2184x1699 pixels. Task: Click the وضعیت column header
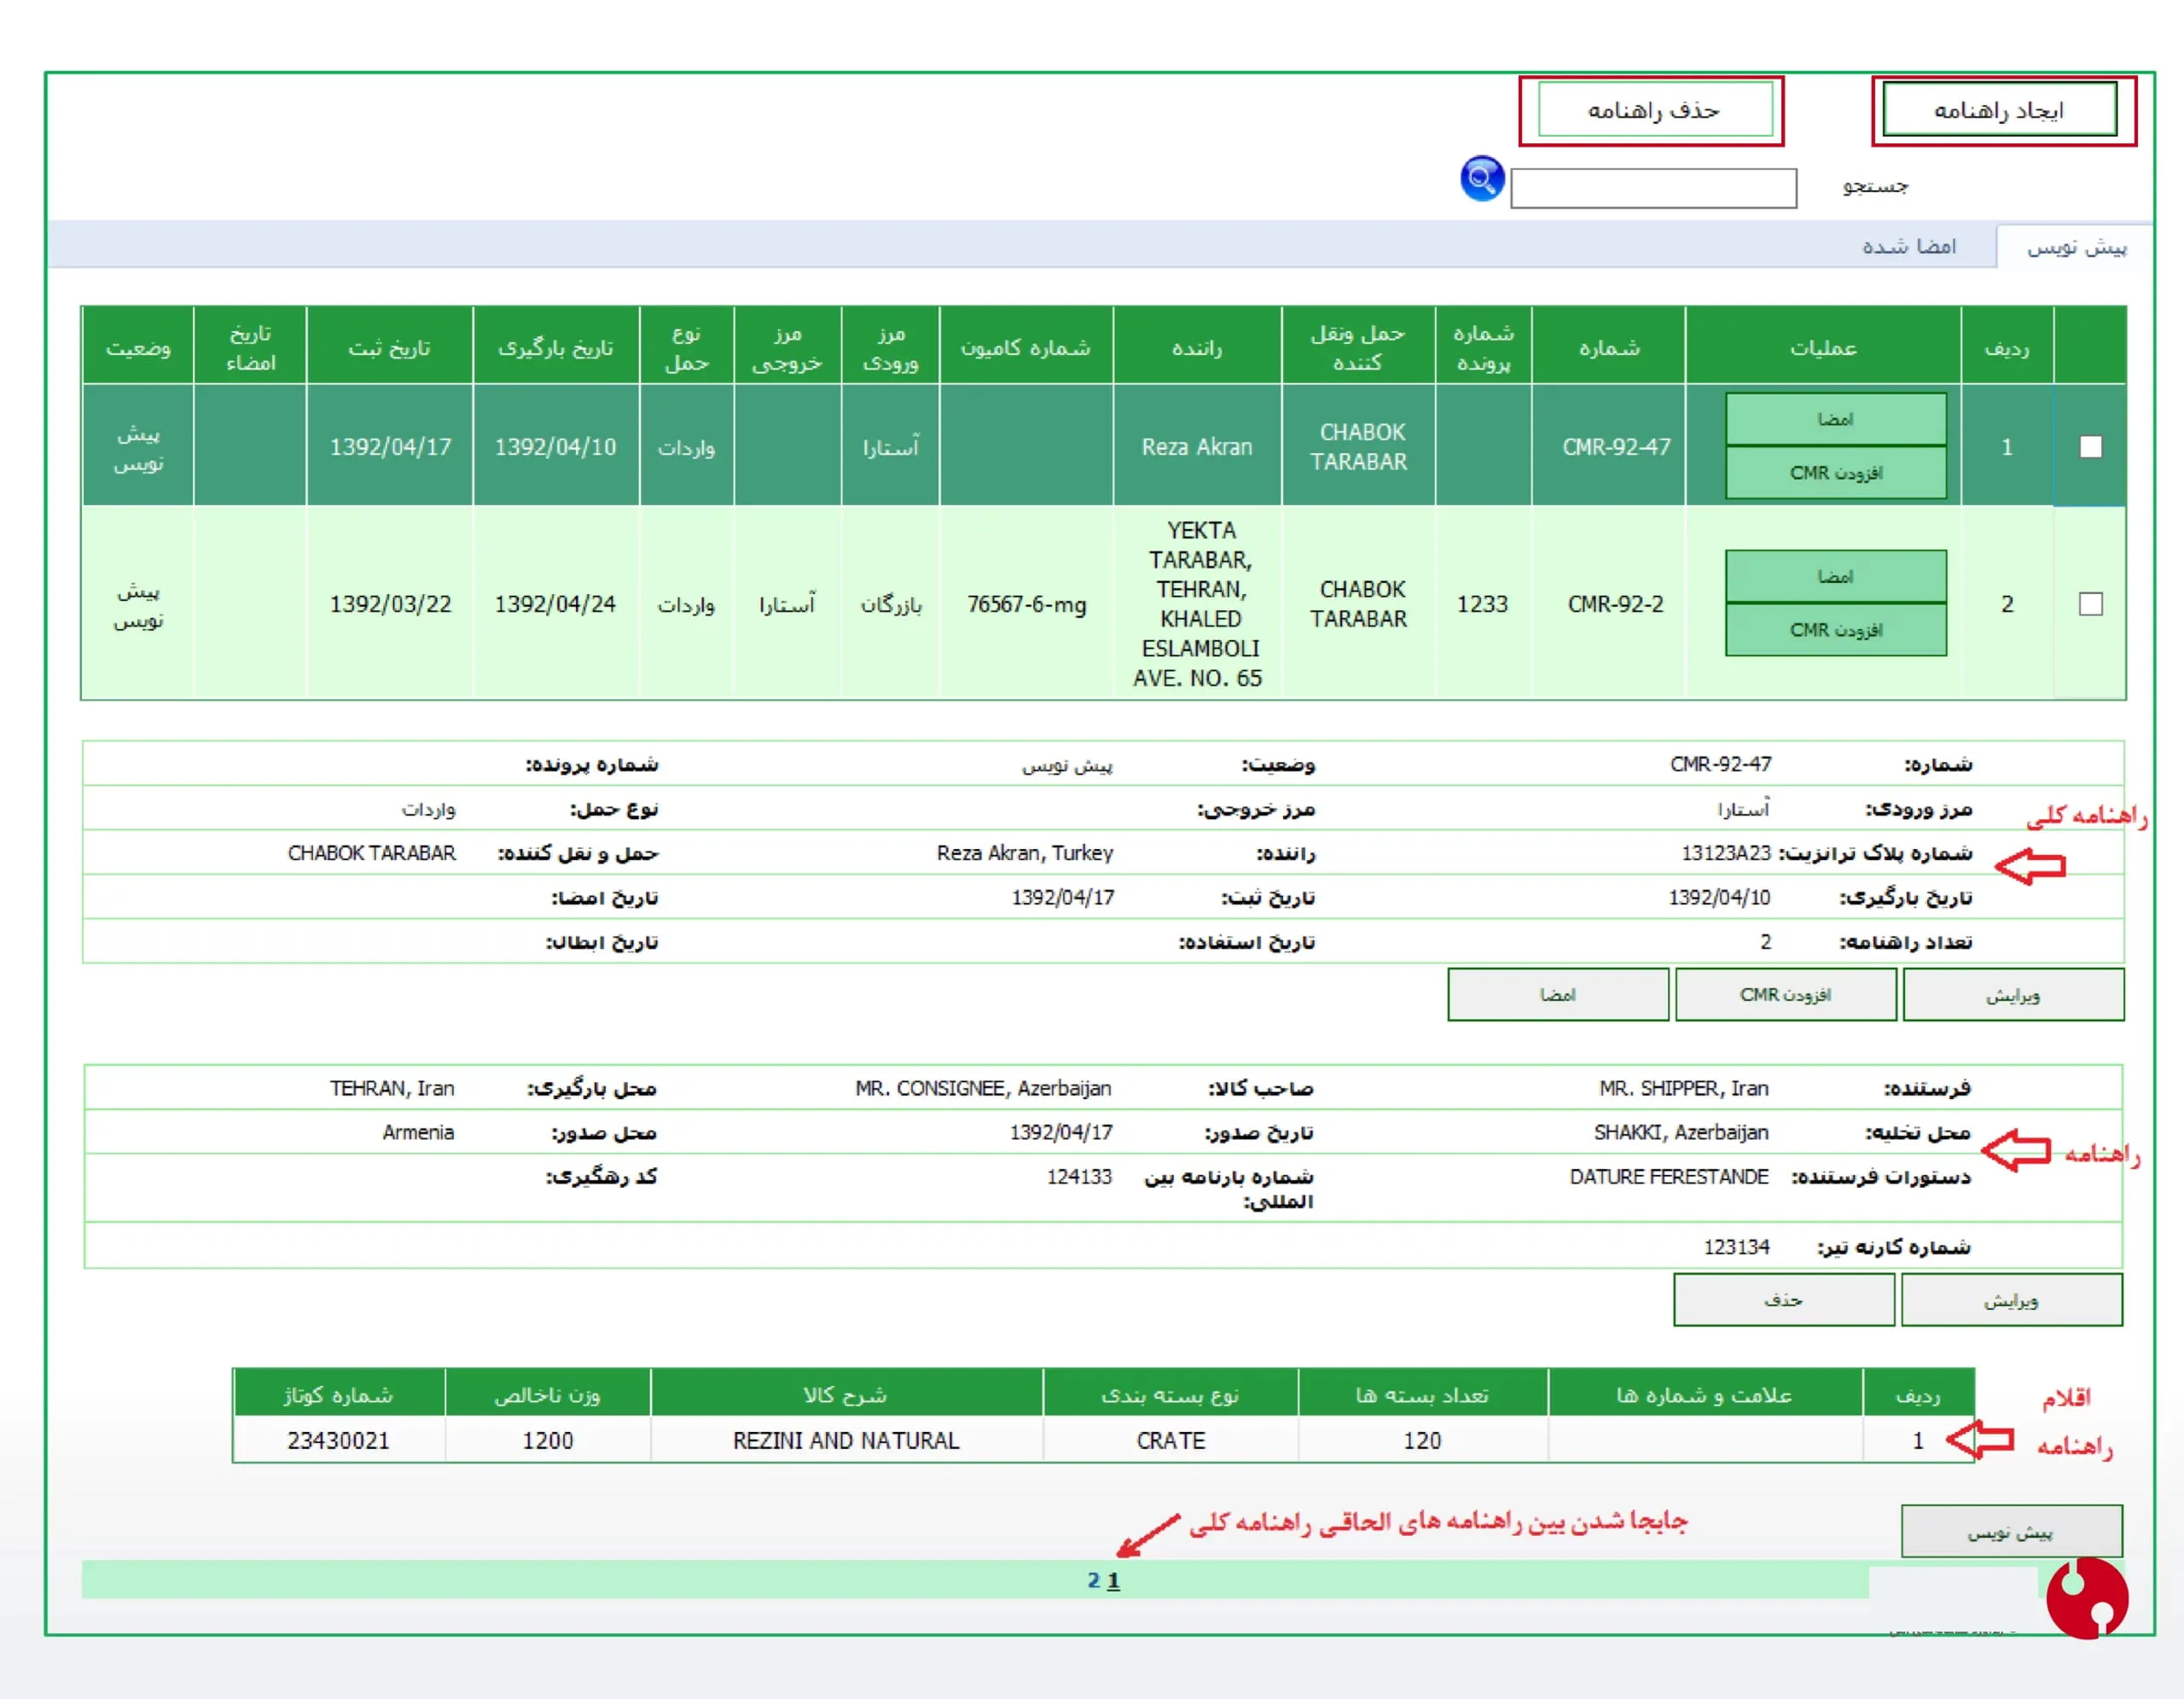(x=138, y=347)
